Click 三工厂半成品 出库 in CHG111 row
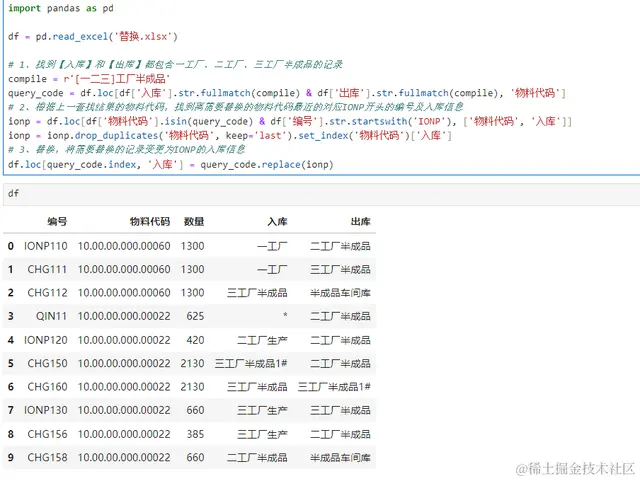640x481 pixels. [340, 269]
